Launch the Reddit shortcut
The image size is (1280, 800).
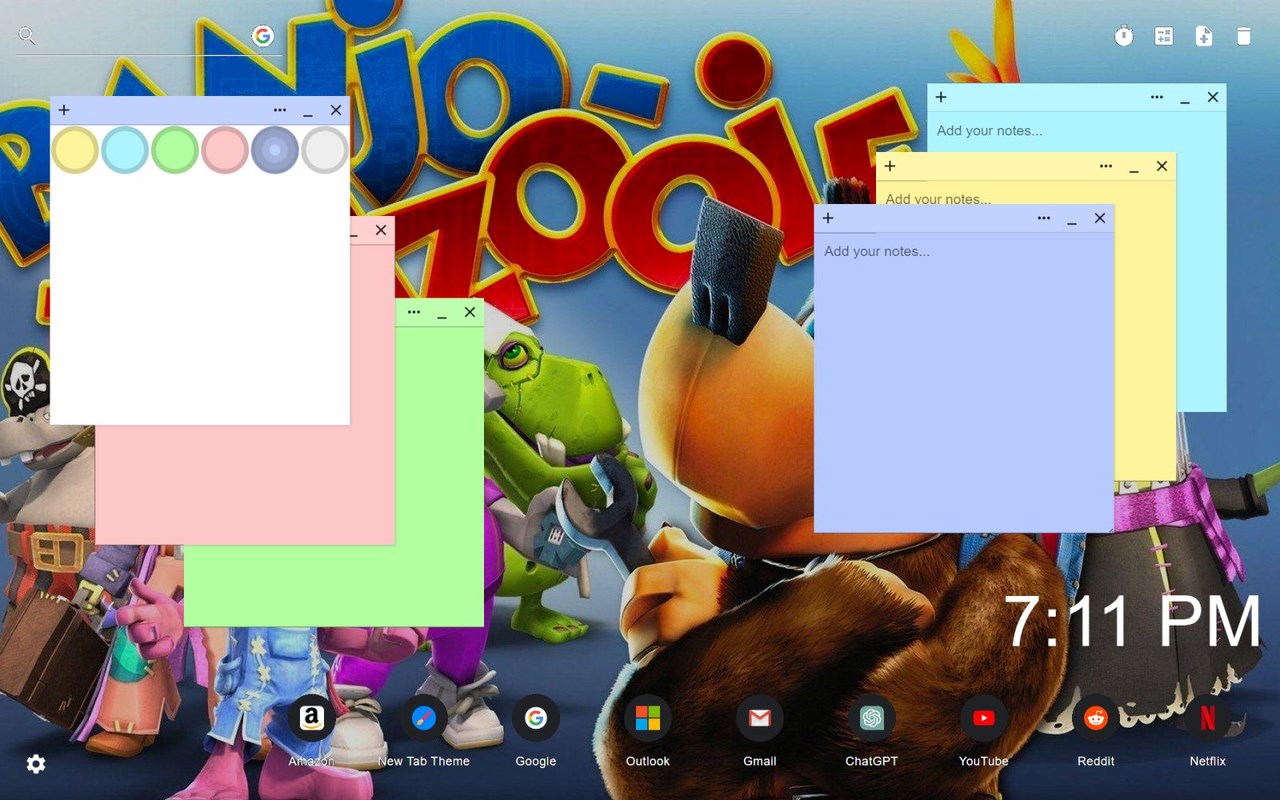point(1095,718)
